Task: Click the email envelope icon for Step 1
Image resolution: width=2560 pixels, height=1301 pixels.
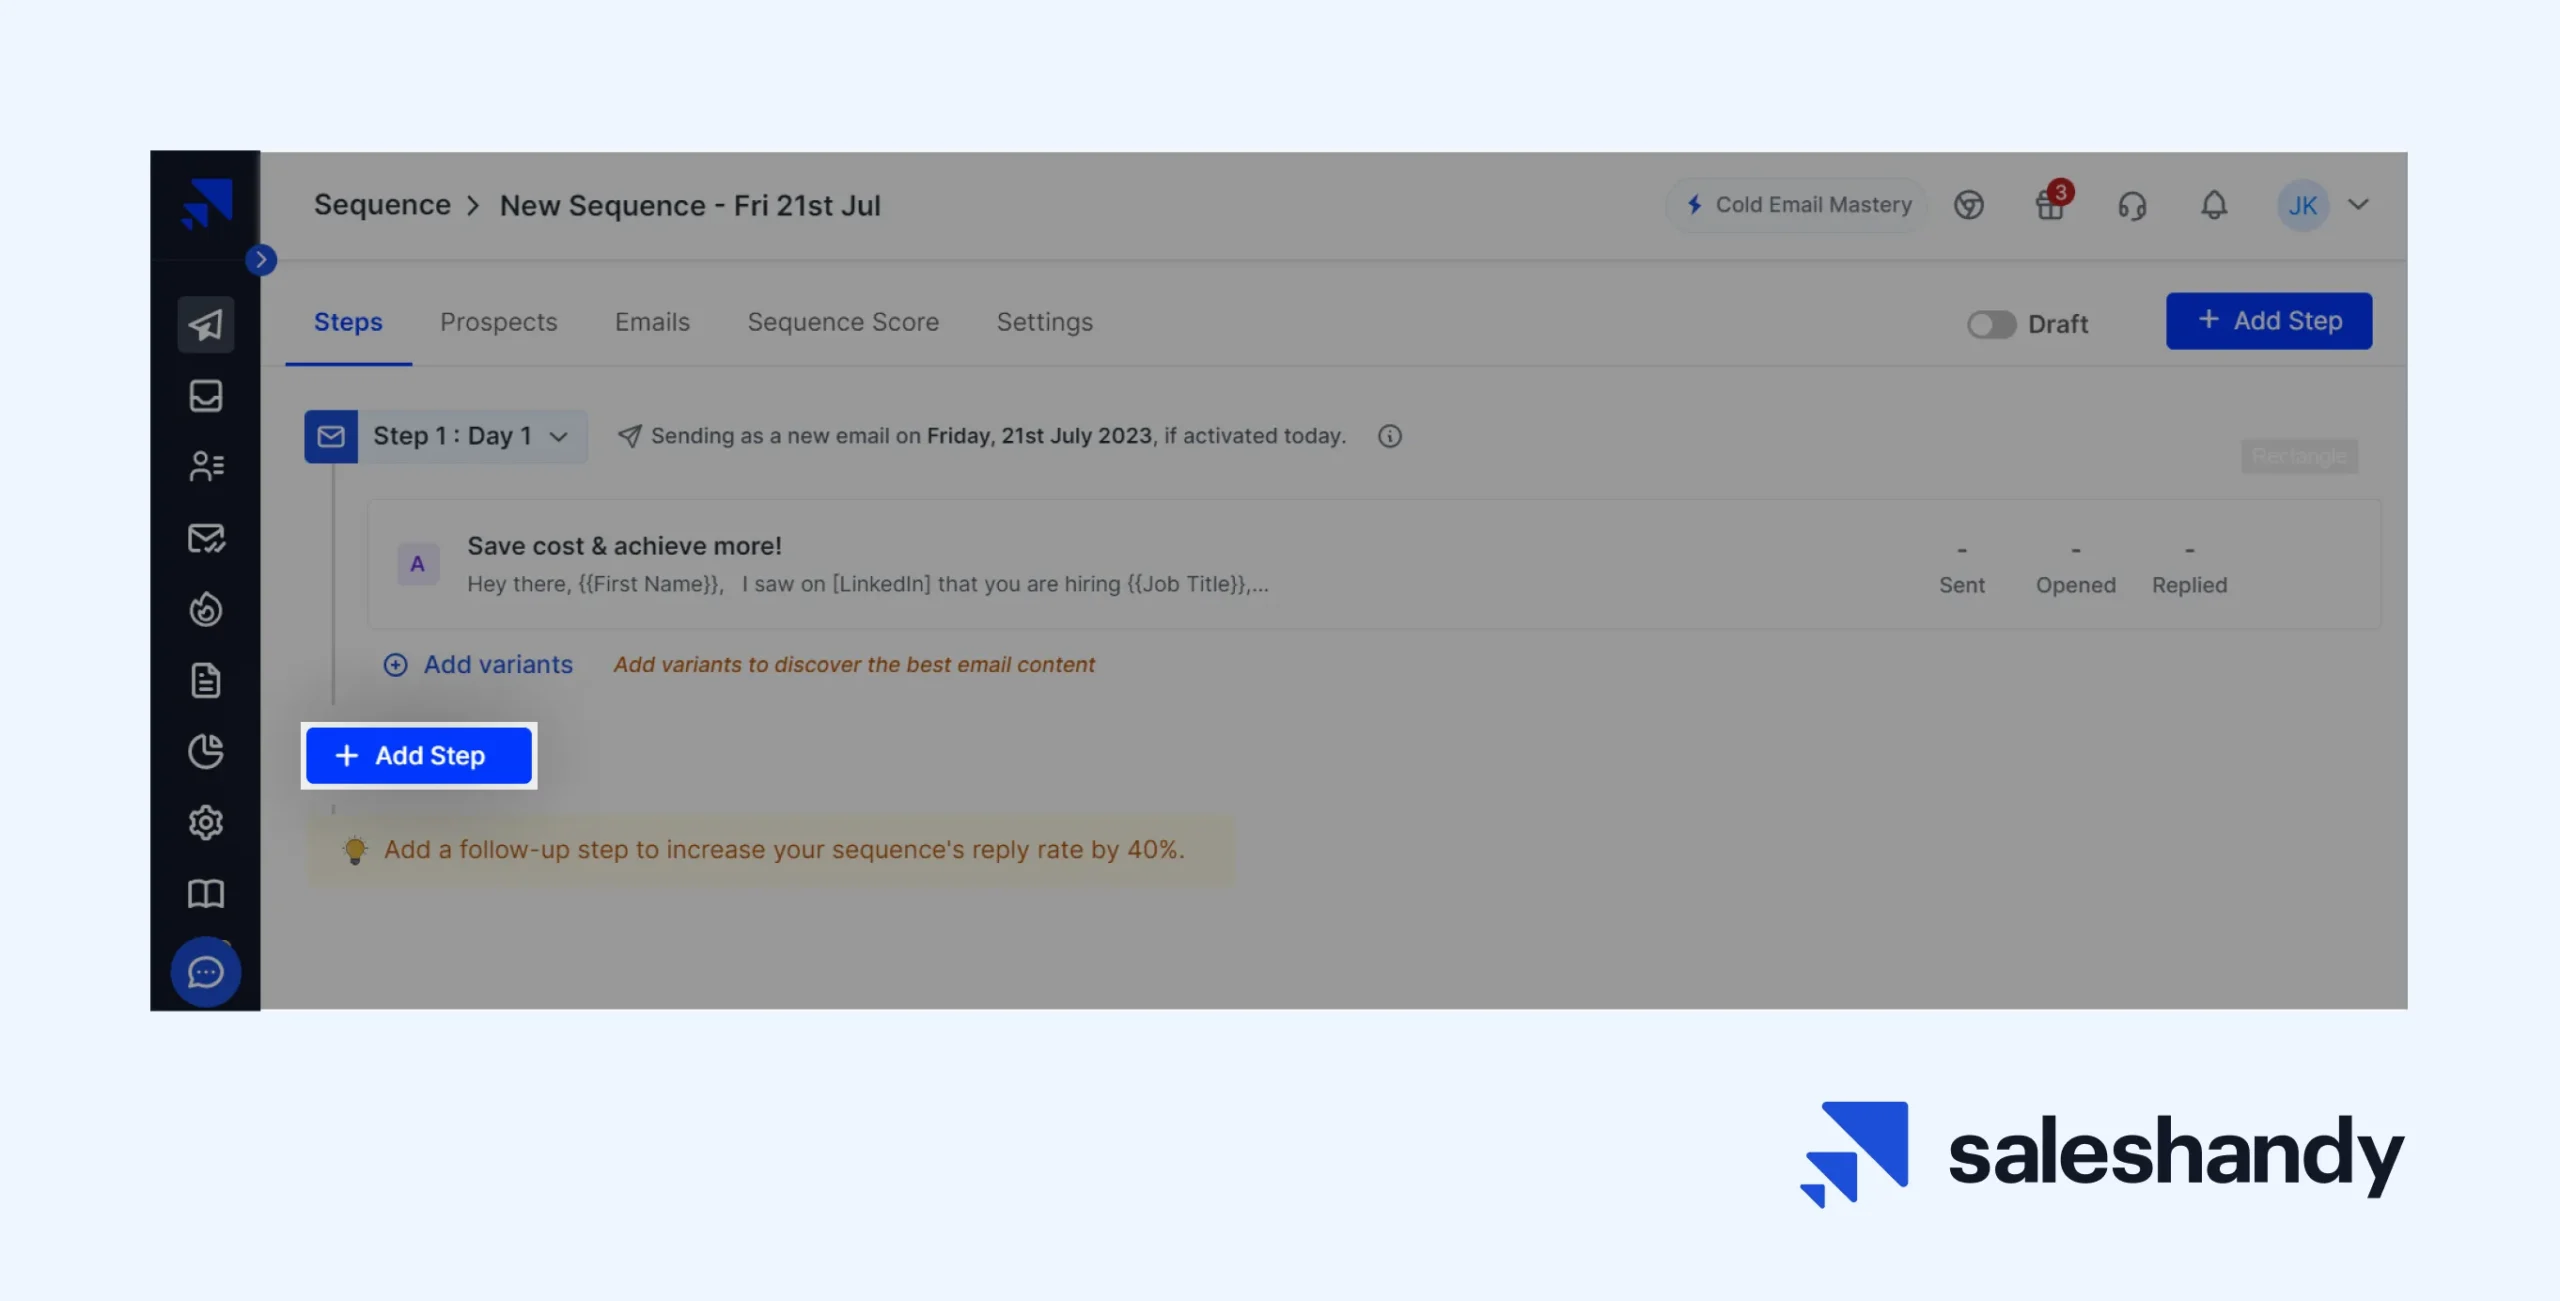Action: click(x=331, y=436)
